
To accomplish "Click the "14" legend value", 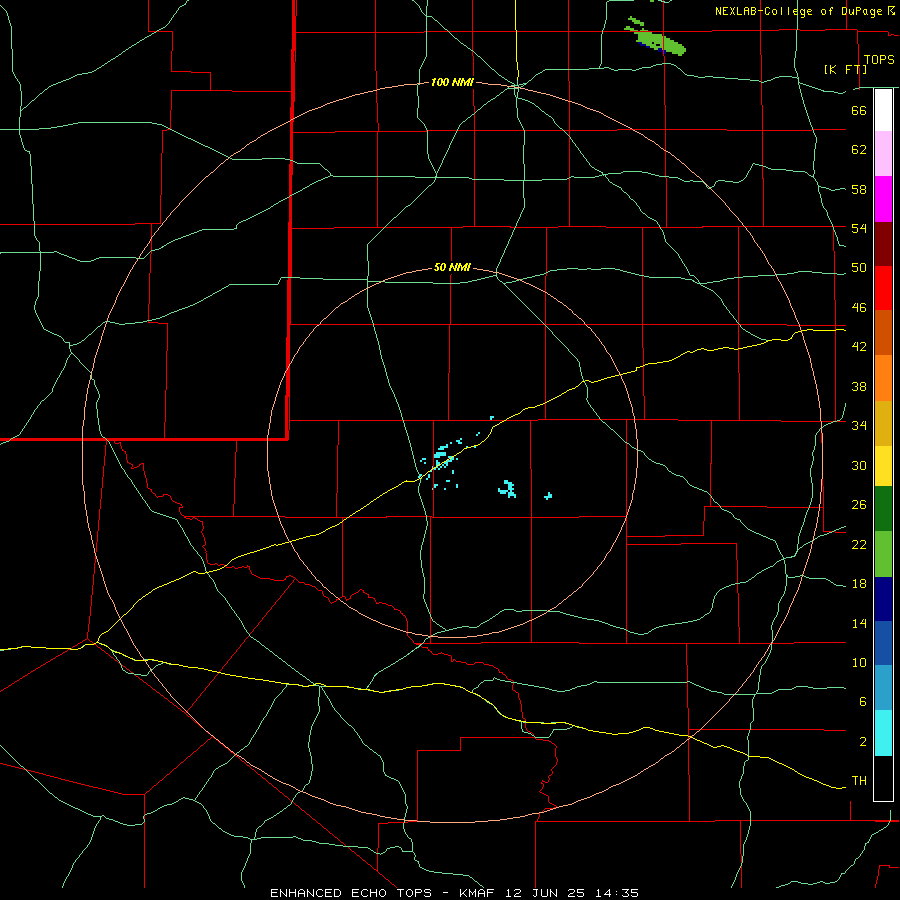I will [x=859, y=623].
